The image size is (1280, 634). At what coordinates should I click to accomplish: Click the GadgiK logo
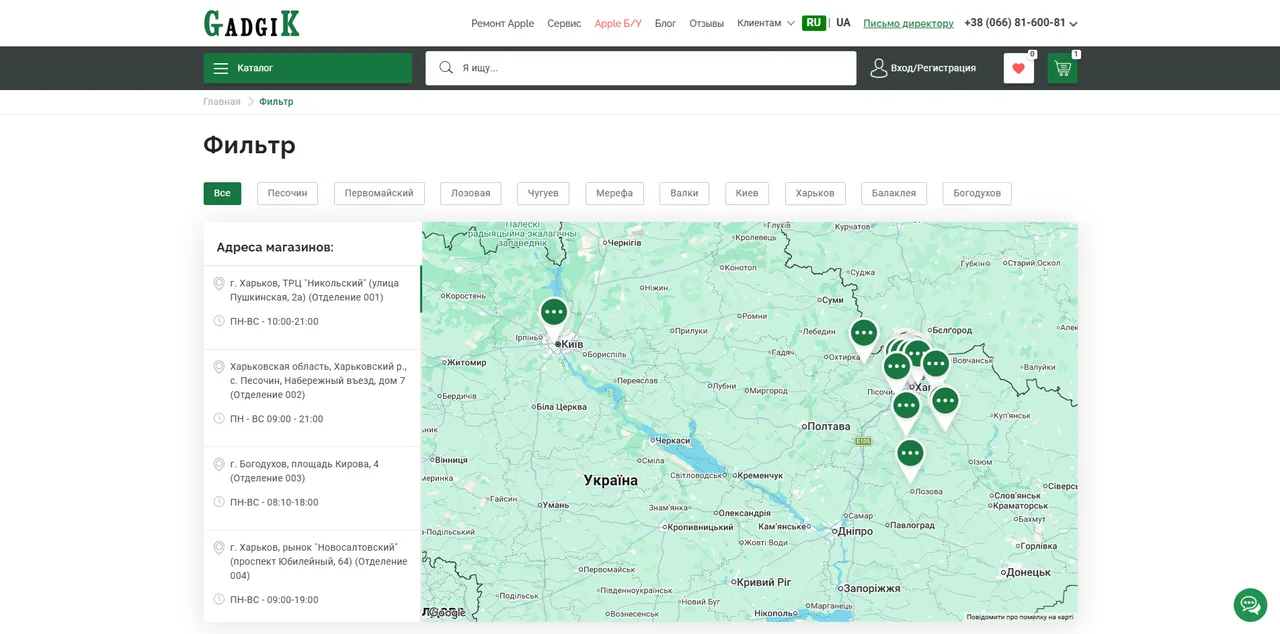tap(252, 23)
